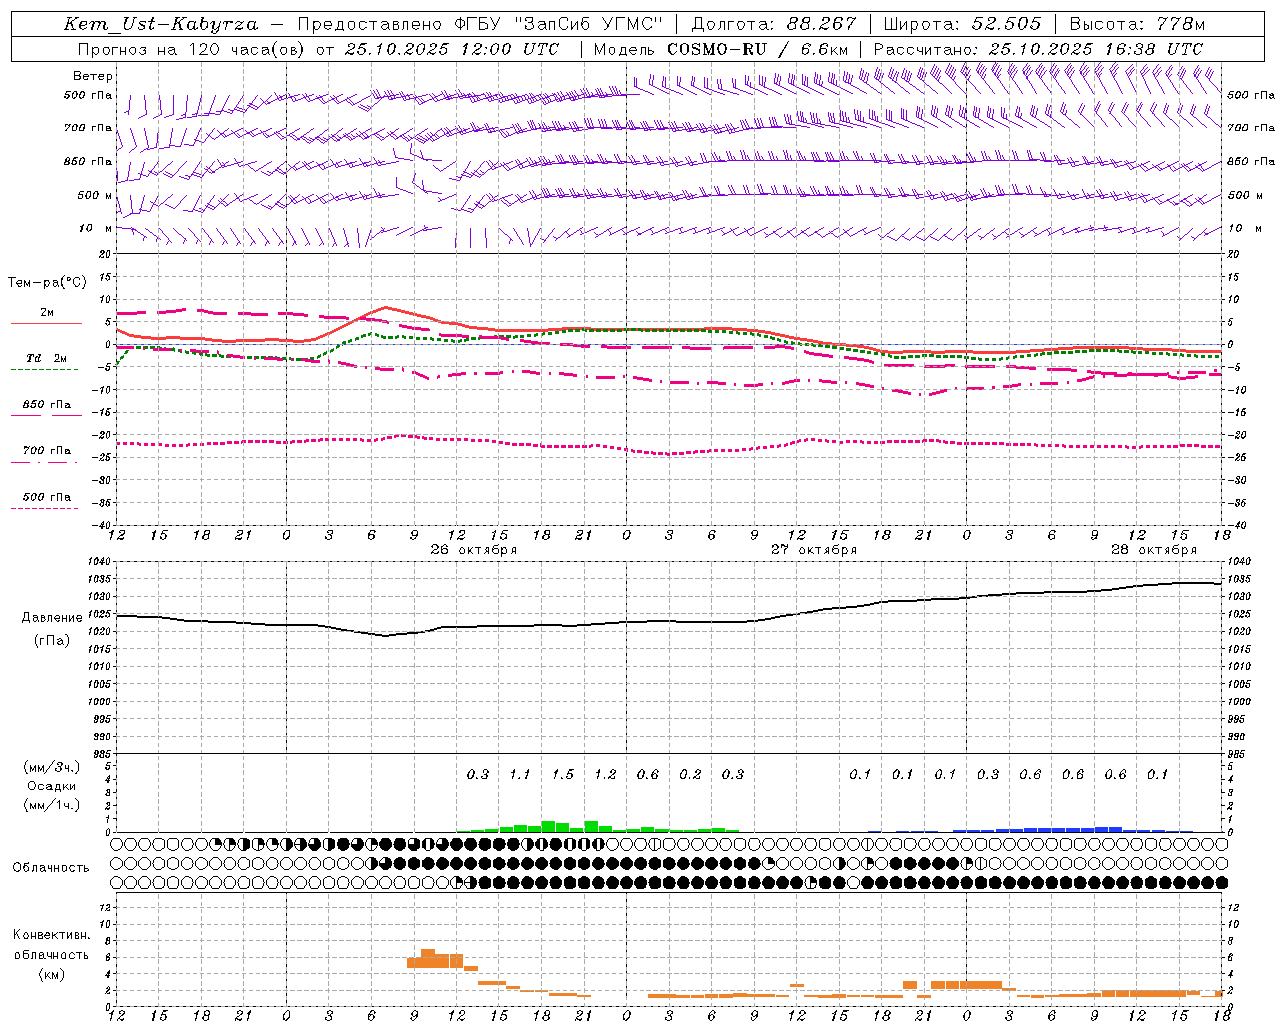Click the 27 октября date label on the temperature axis
The width and height of the screenshot is (1280, 1024).
tap(814, 550)
